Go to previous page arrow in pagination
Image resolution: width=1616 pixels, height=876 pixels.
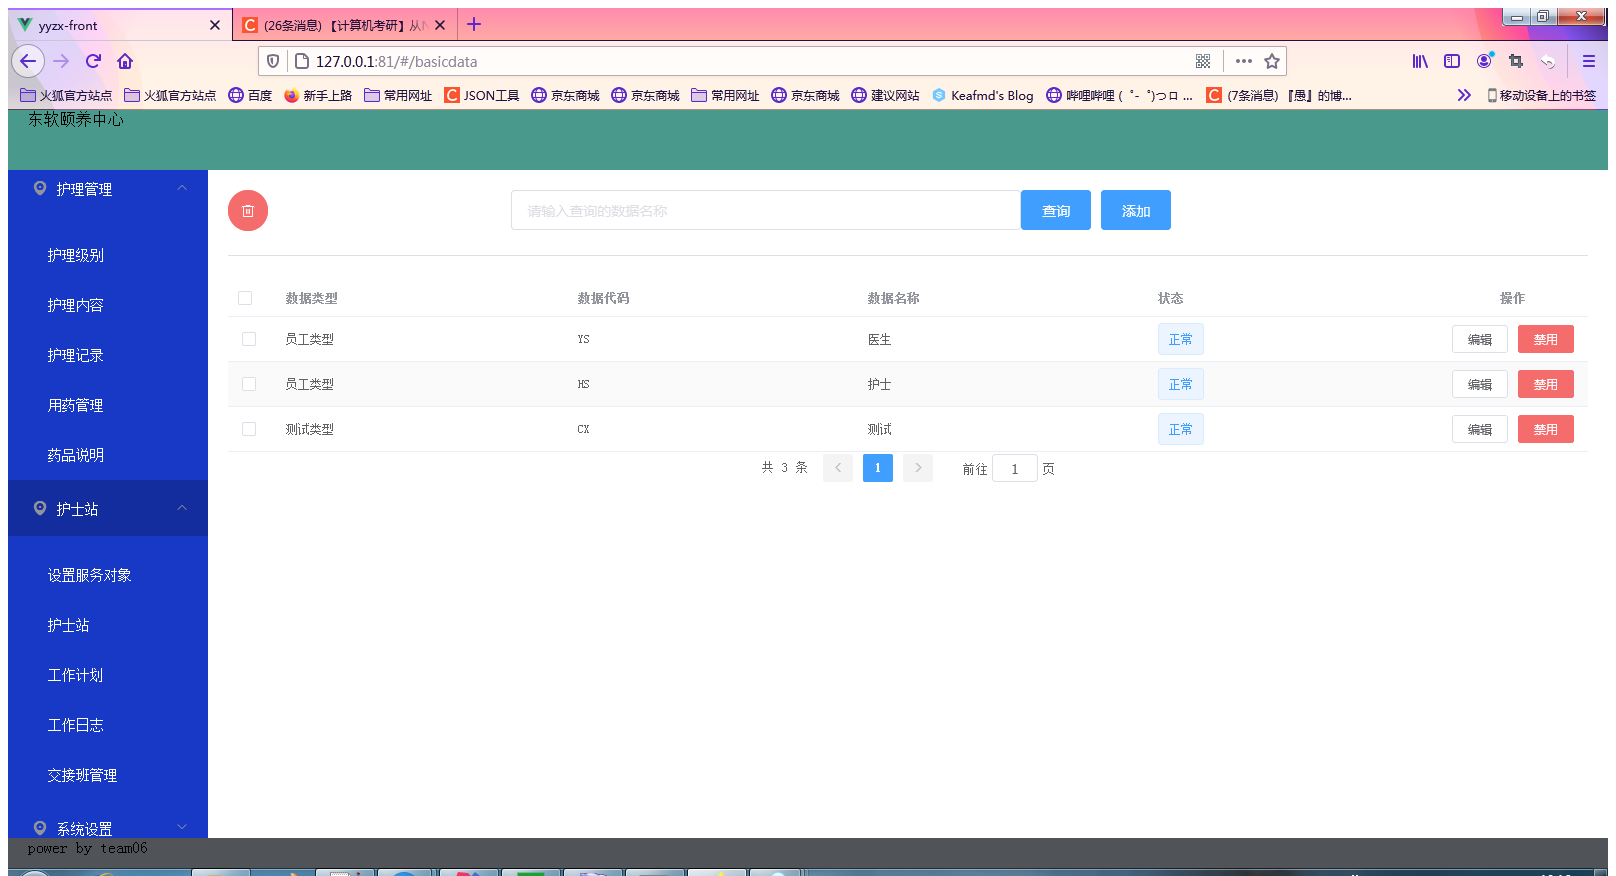[x=838, y=468]
